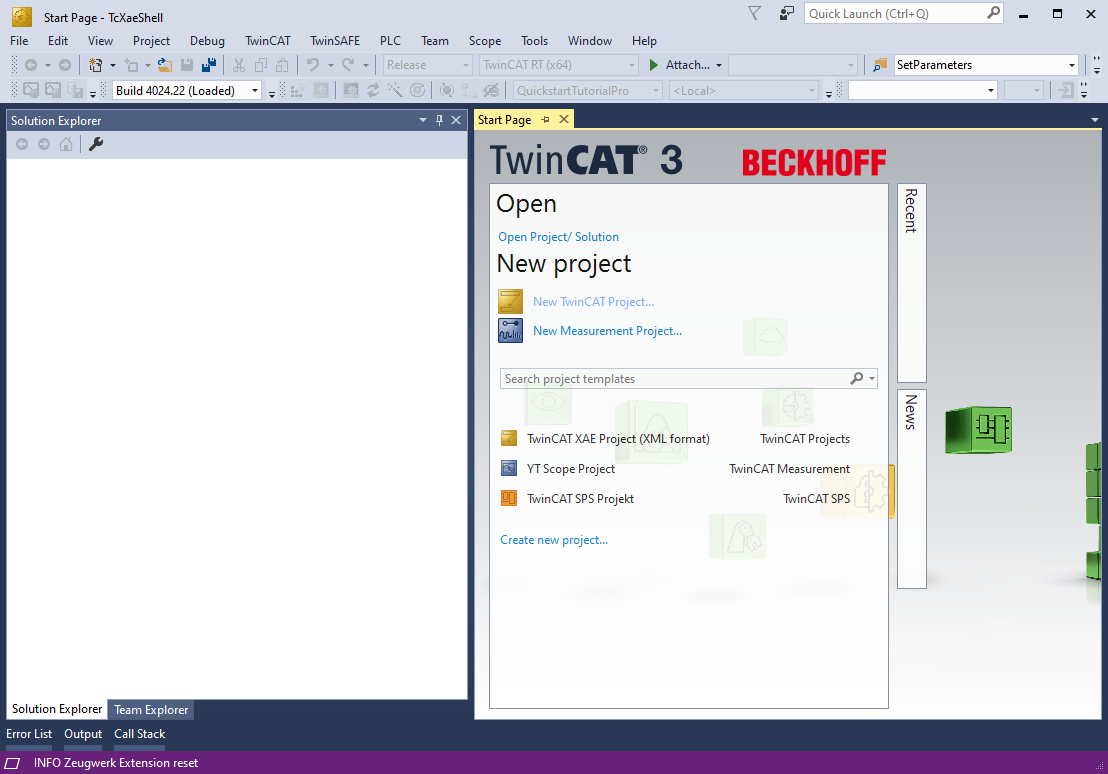Click the New Project toolbar icon
Image resolution: width=1108 pixels, height=774 pixels.
click(x=95, y=65)
